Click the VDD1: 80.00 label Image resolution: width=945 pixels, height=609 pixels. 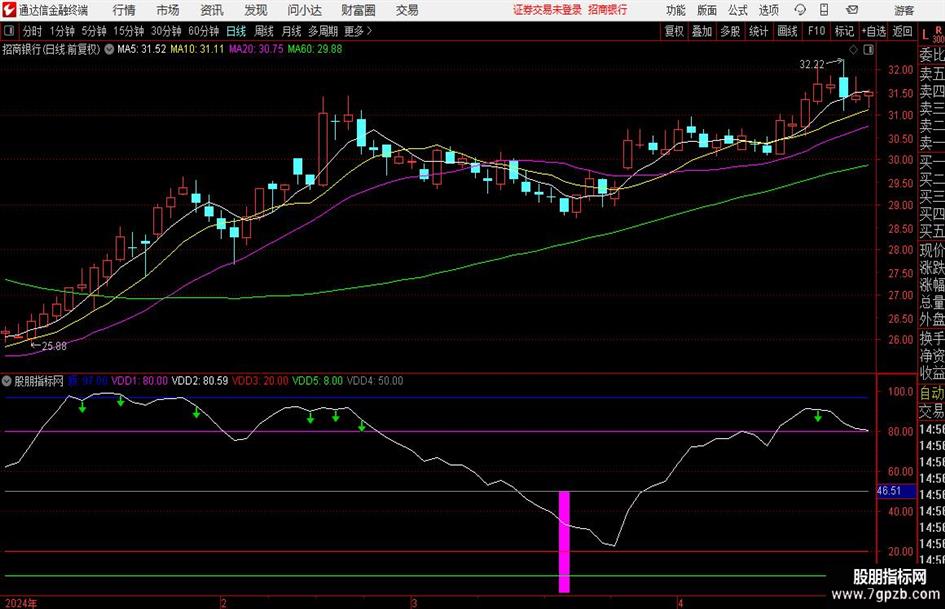click(x=140, y=381)
